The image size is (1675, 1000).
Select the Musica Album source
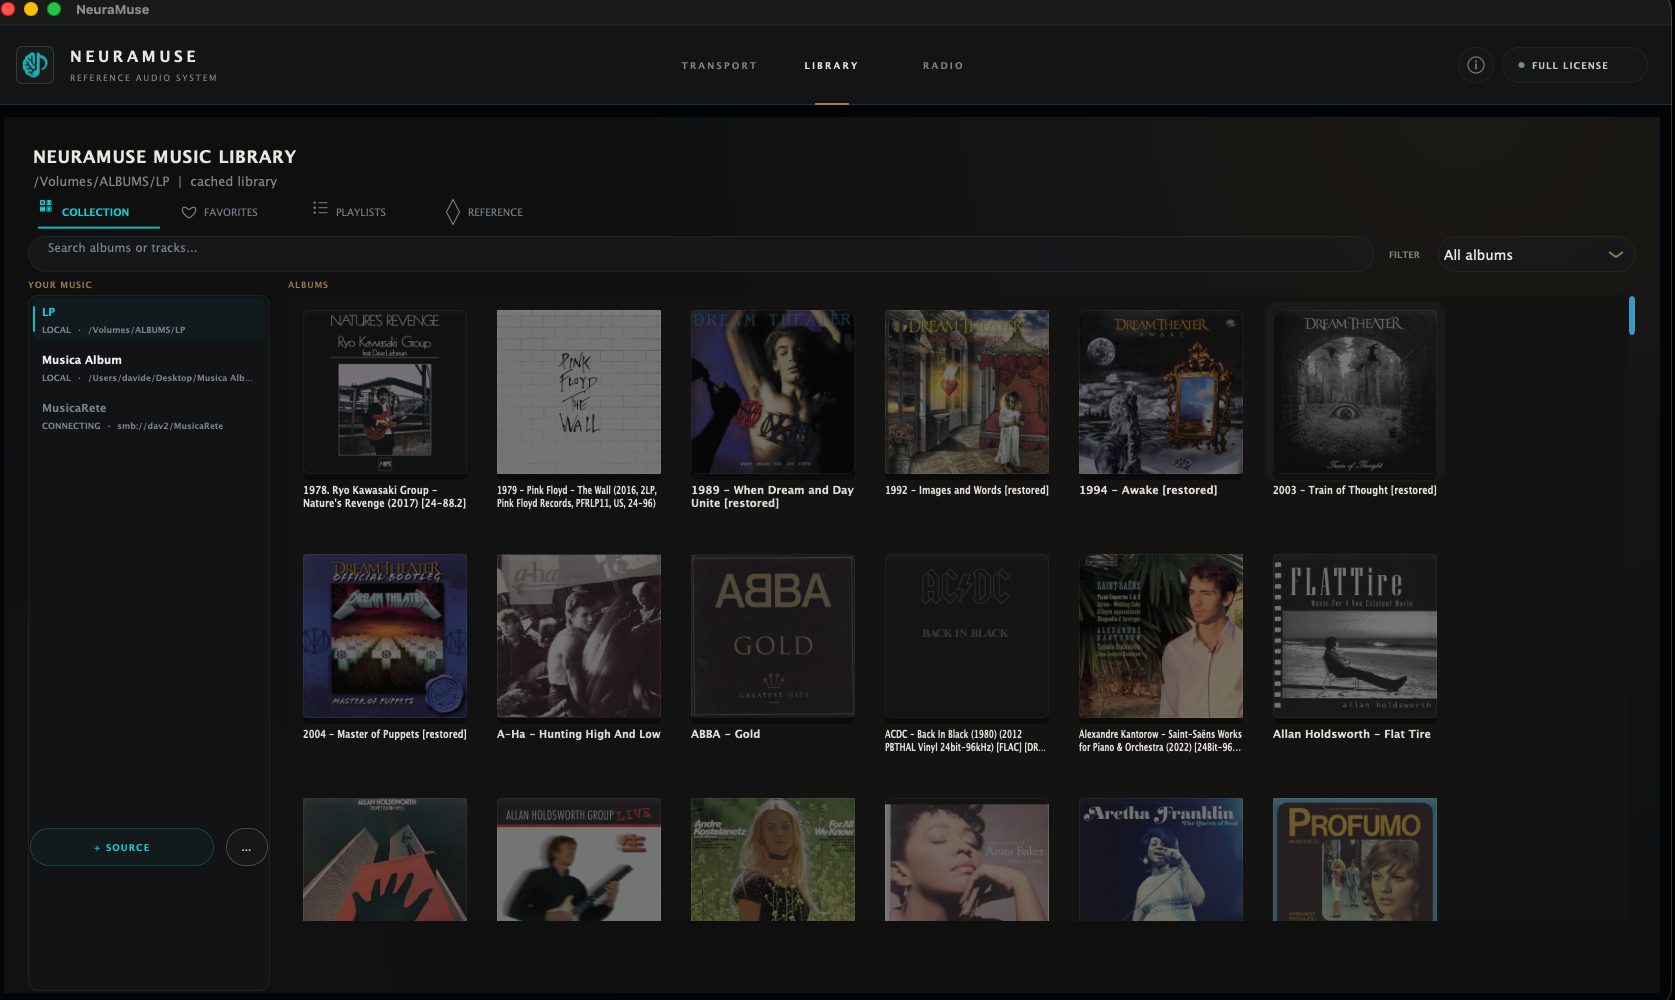pos(149,368)
